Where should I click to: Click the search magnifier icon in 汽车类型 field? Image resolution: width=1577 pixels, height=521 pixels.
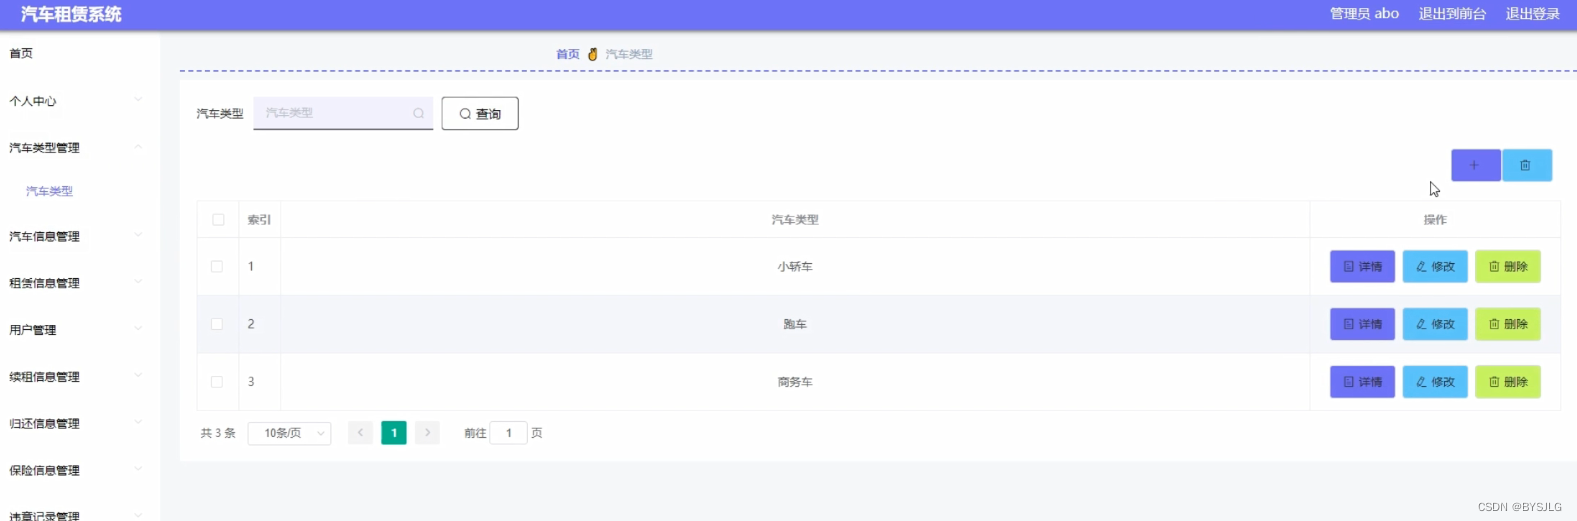tap(418, 113)
